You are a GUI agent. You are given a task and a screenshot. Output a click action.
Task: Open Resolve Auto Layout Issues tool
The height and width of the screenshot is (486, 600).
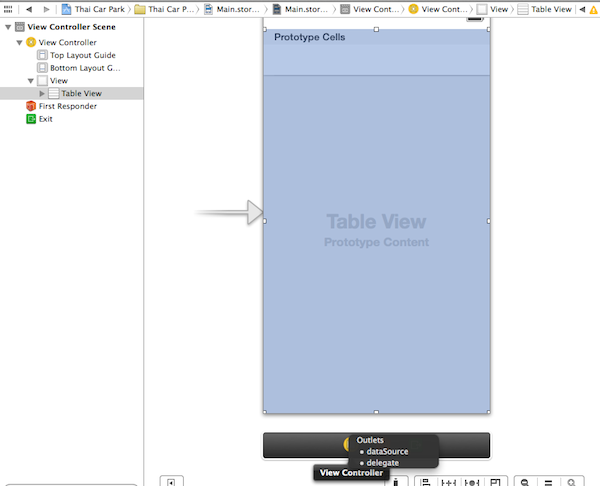click(472, 482)
